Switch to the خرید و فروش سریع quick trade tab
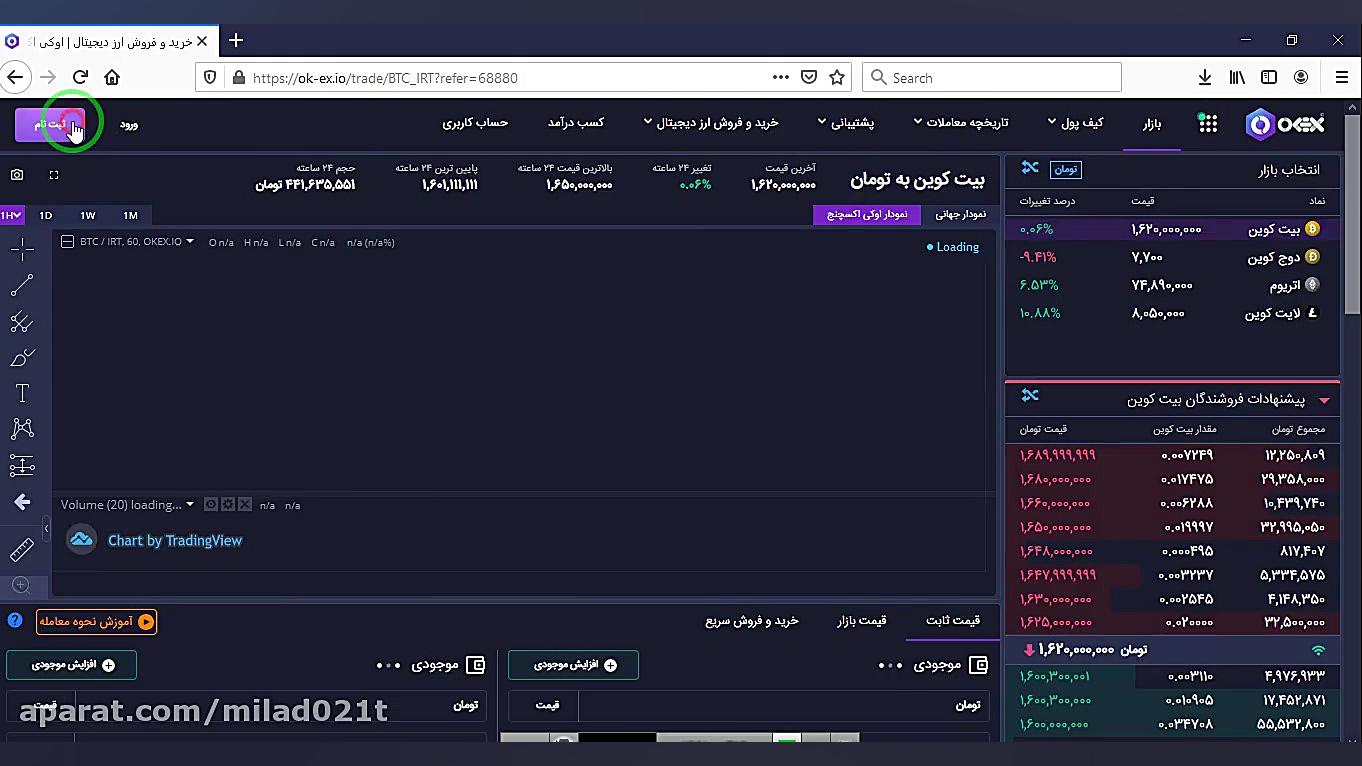The height and width of the screenshot is (766, 1362). pyautogui.click(x=752, y=620)
